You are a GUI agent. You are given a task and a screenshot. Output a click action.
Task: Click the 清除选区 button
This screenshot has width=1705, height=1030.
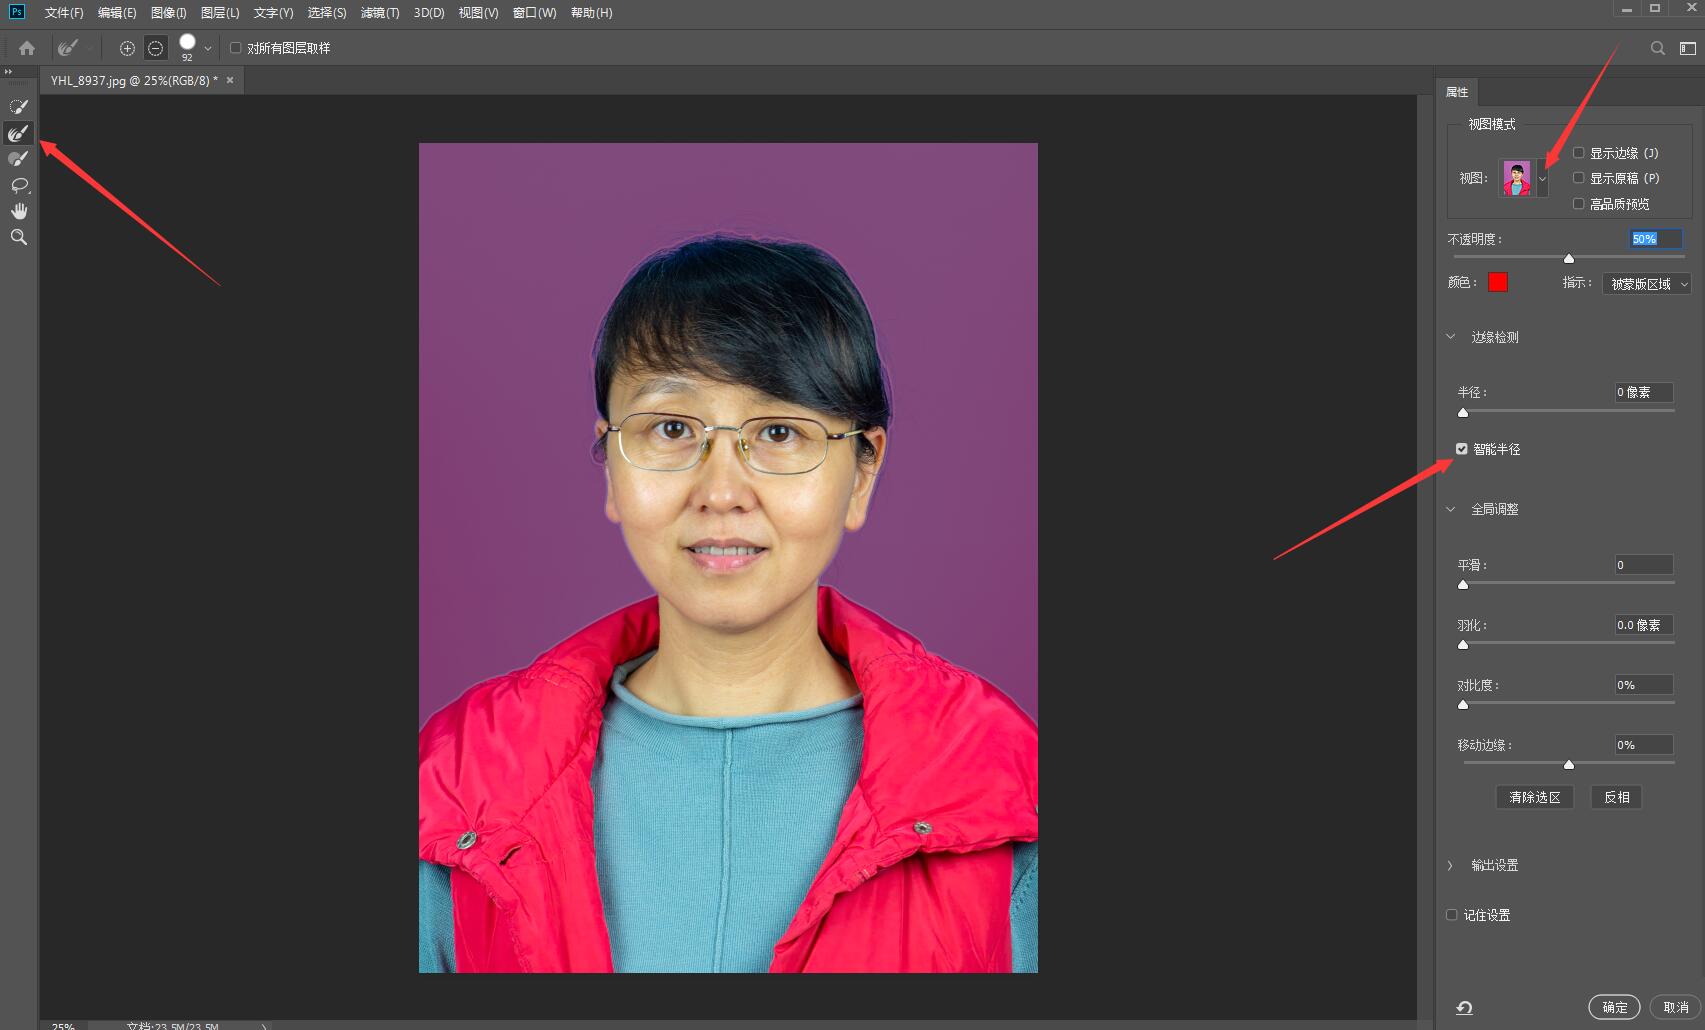1534,797
